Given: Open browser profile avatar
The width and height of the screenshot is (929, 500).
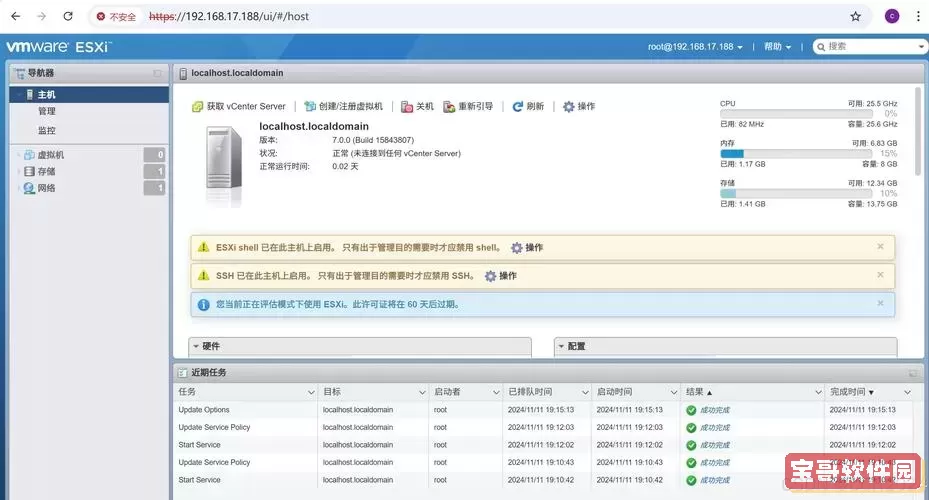Looking at the screenshot, I should [892, 17].
